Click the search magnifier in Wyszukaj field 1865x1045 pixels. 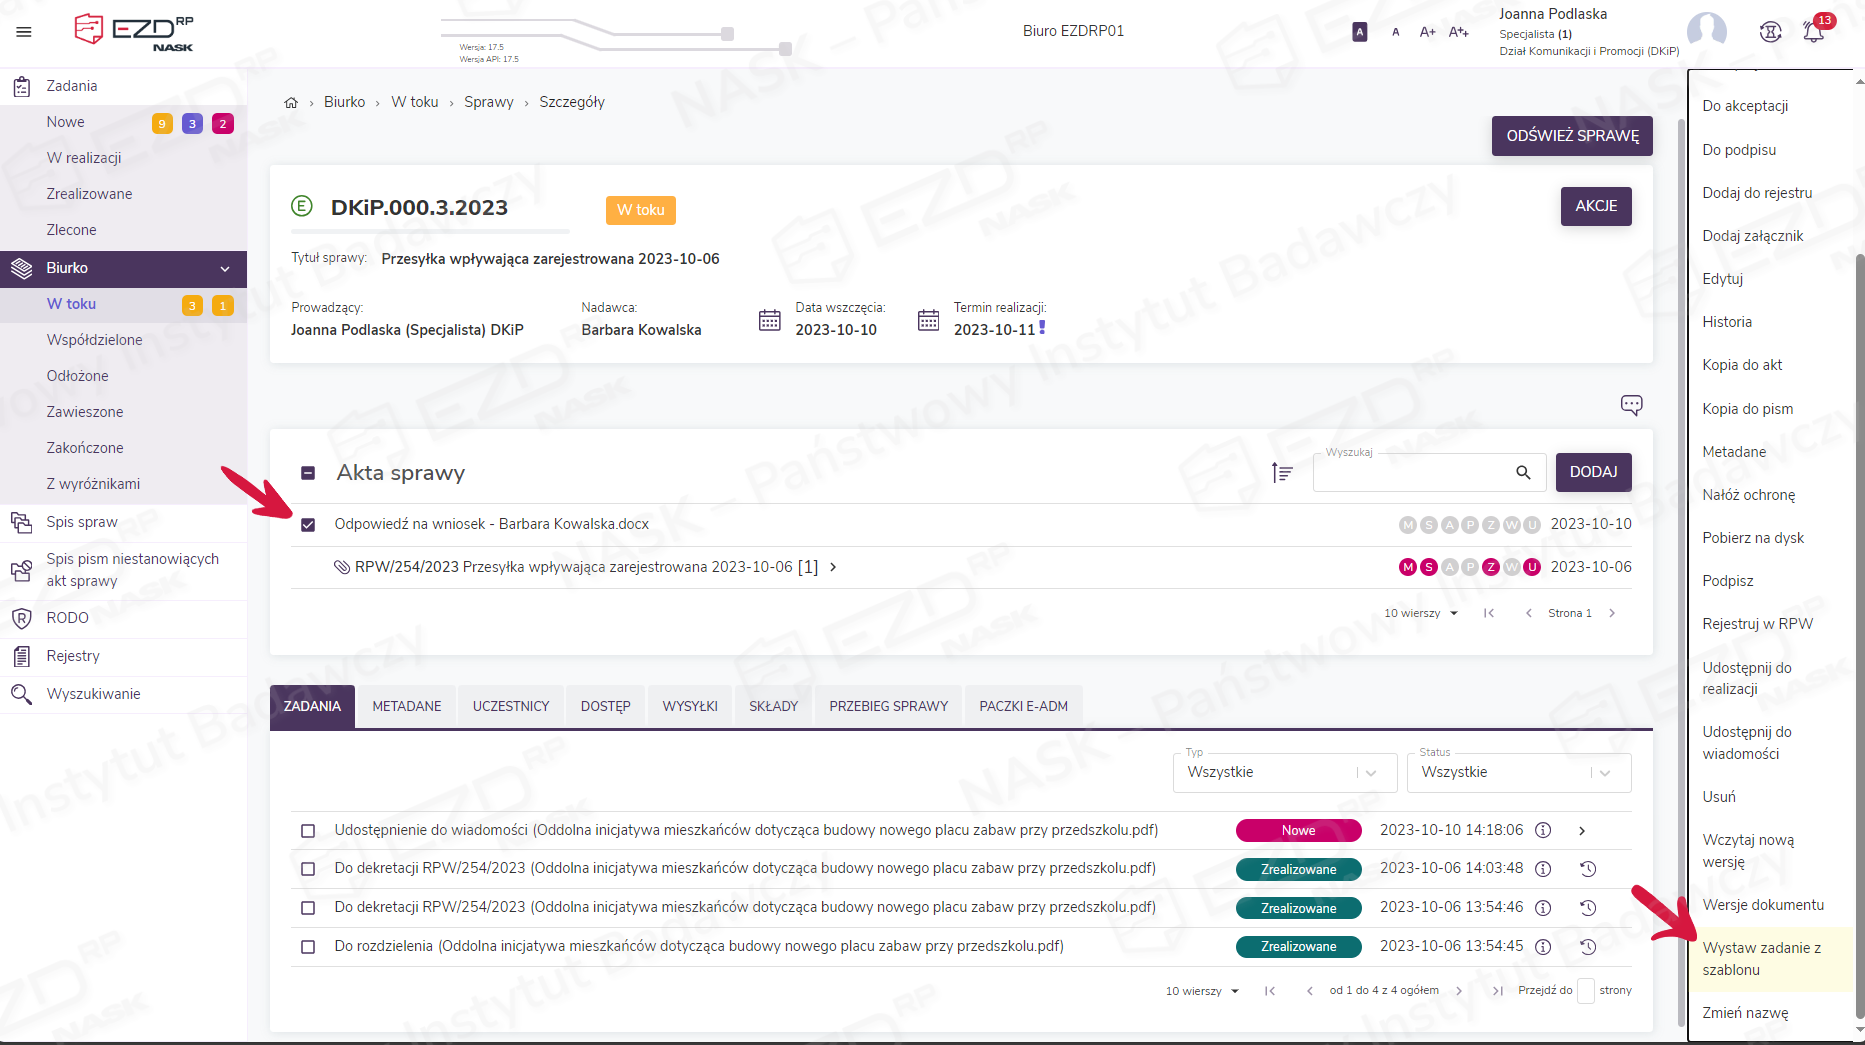1523,473
